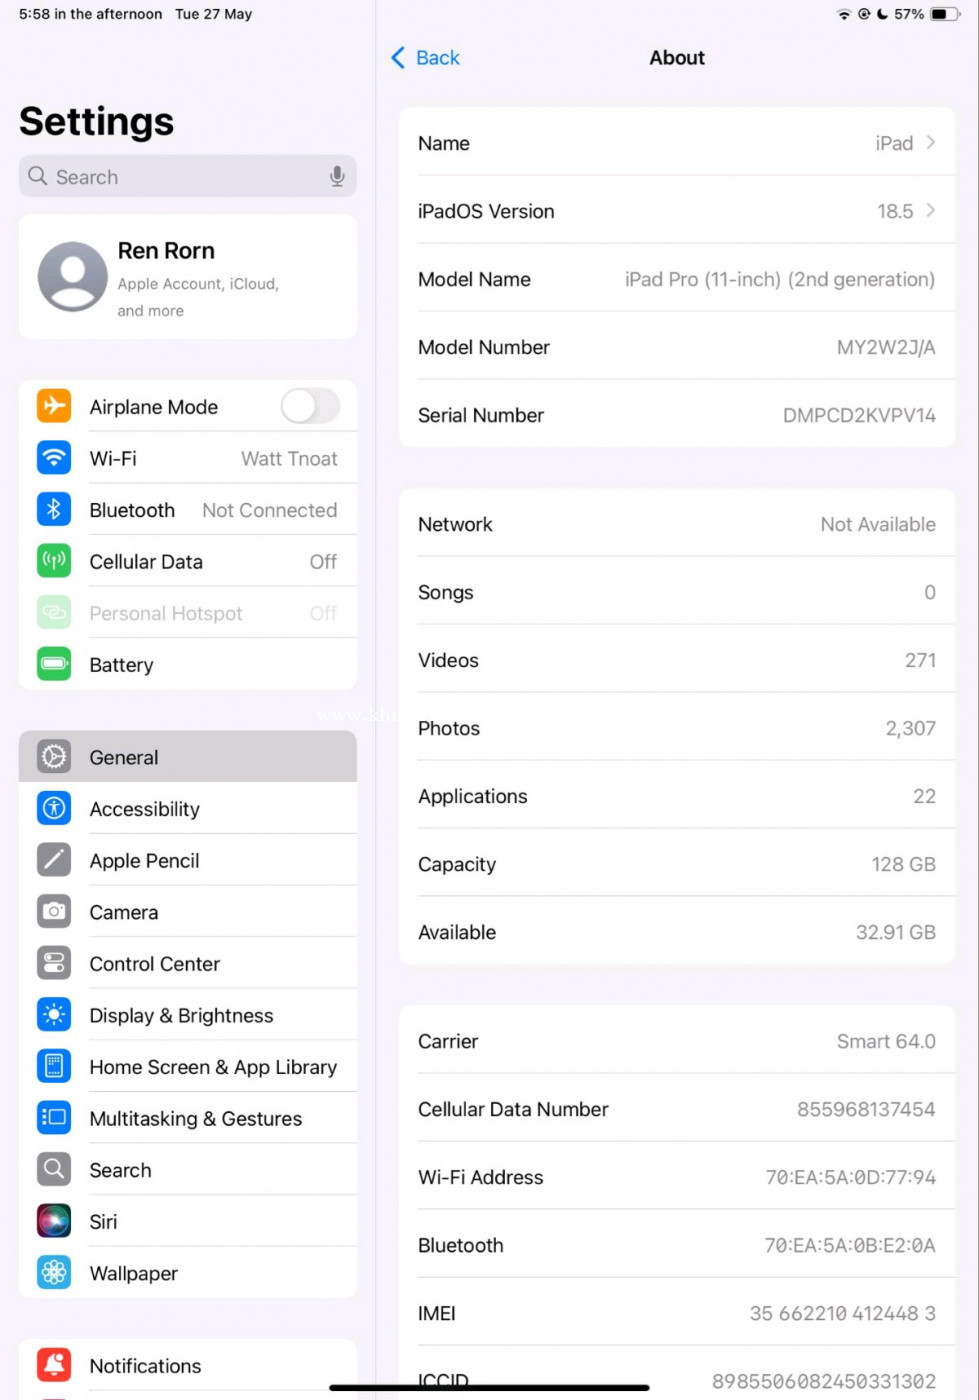Open the Bluetooth menu item label
The image size is (979, 1400).
[x=132, y=510]
